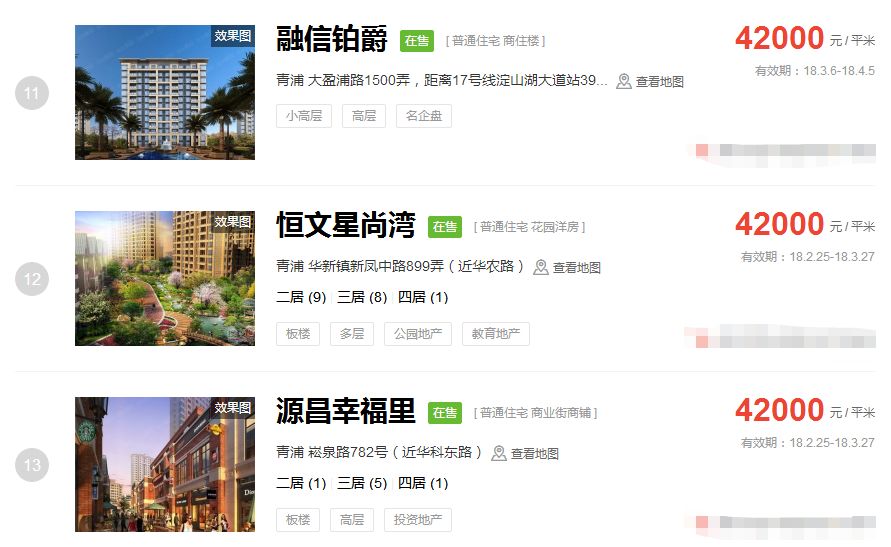The height and width of the screenshot is (547, 891).
Task: Click map pin icon for 源昌幸福里
Action: point(498,453)
